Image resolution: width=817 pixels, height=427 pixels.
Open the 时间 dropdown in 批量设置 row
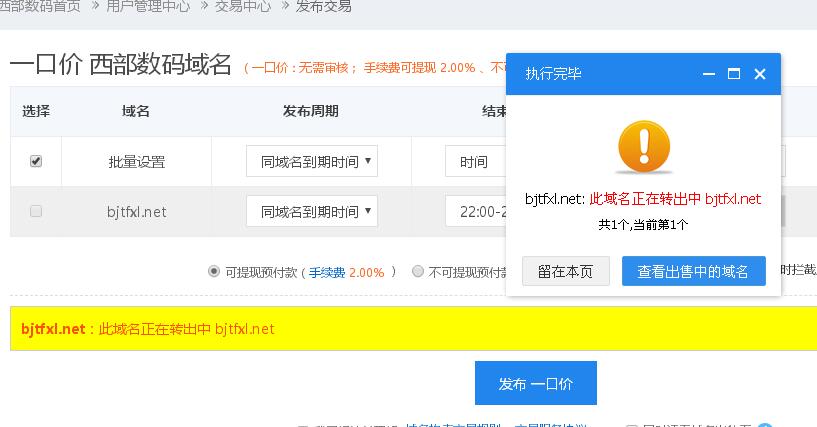point(475,162)
